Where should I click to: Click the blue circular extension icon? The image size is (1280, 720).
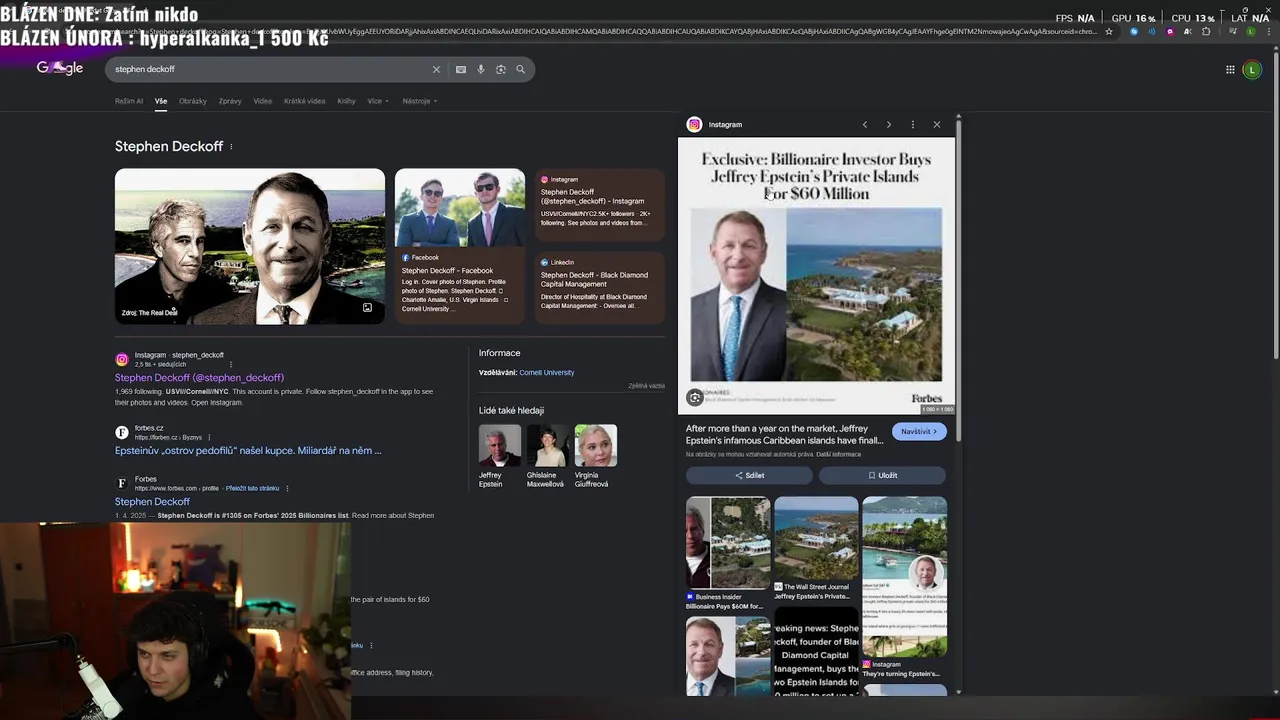(1134, 31)
